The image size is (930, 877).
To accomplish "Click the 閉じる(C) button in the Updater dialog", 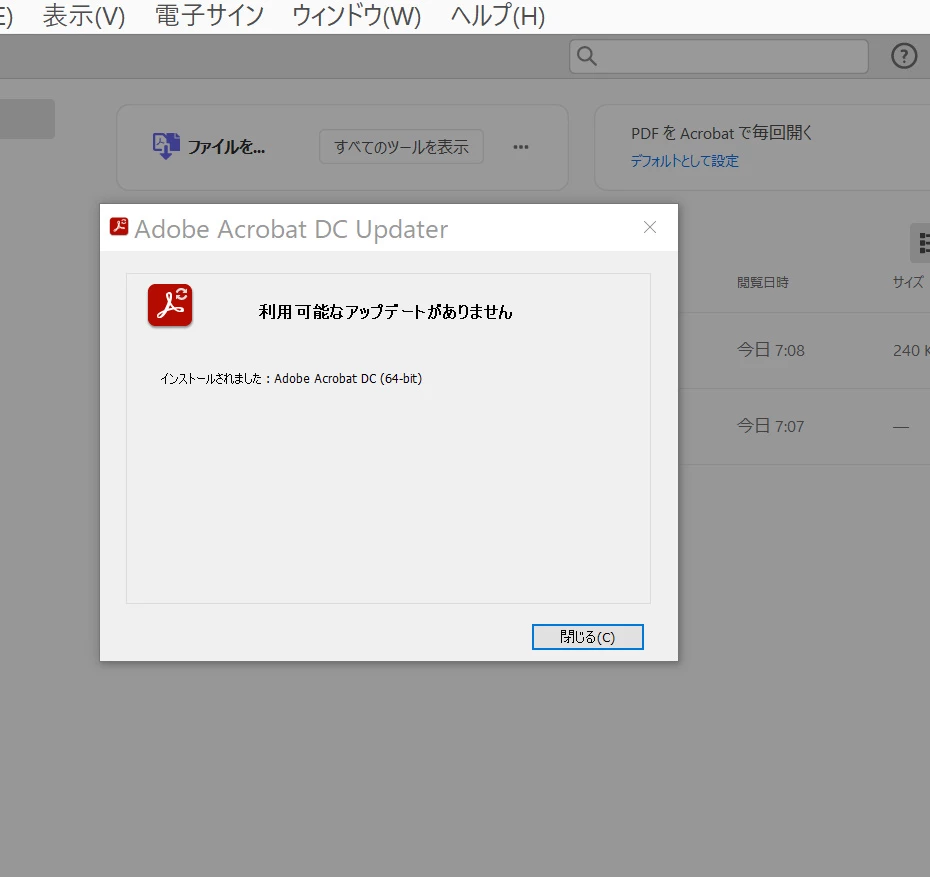I will click(x=587, y=637).
